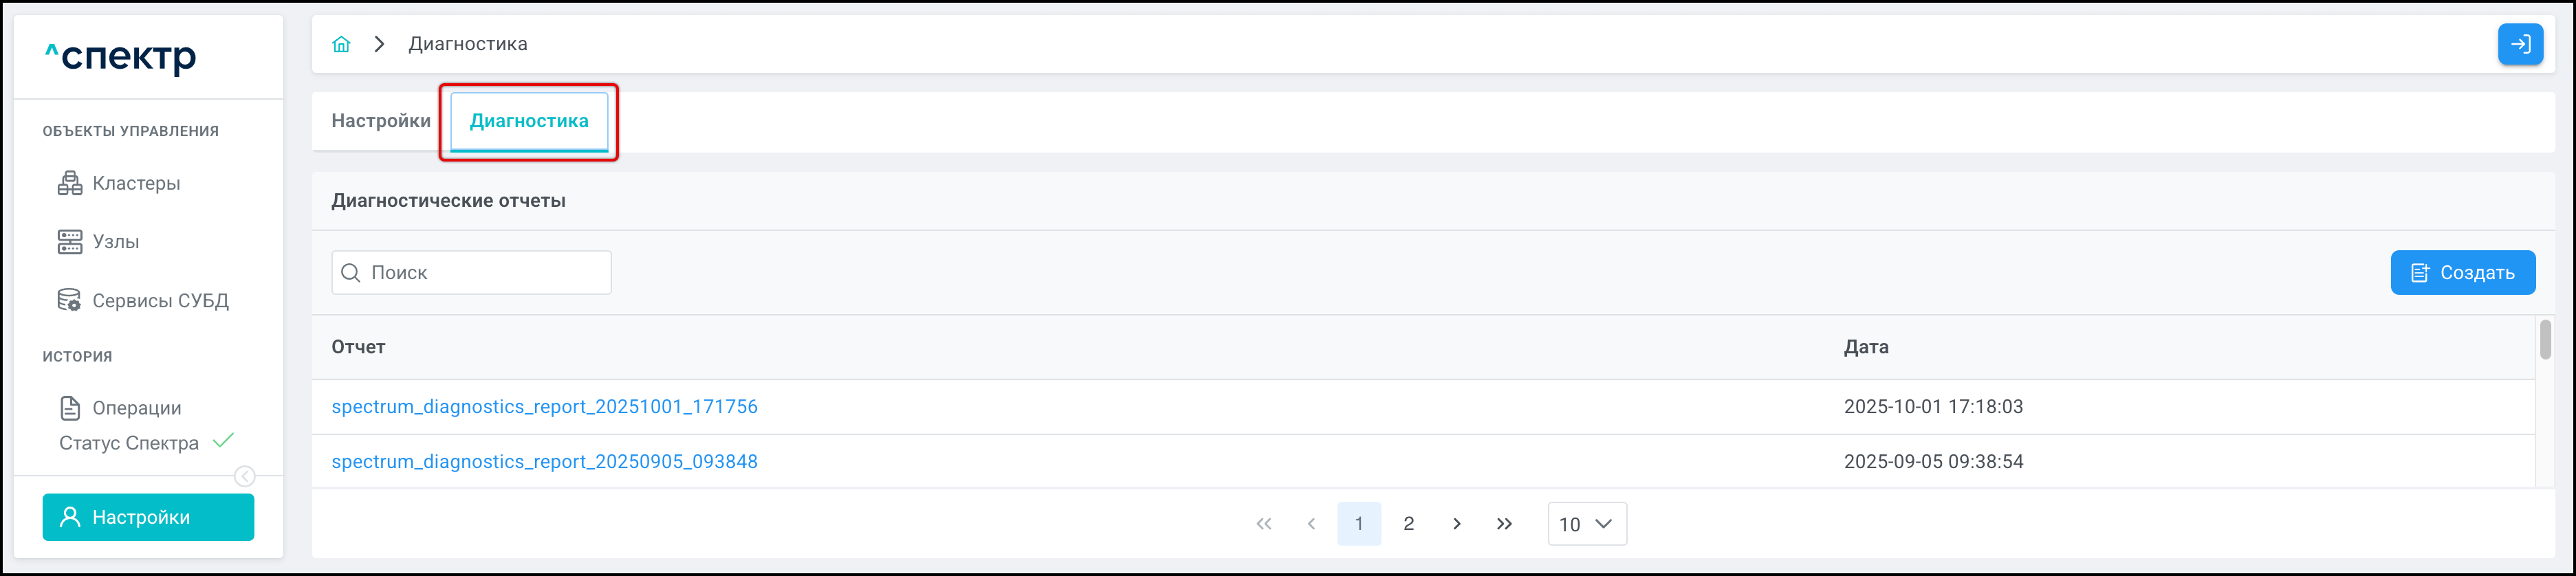2576x576 pixels.
Task: Click the Создать button
Action: 2461,273
